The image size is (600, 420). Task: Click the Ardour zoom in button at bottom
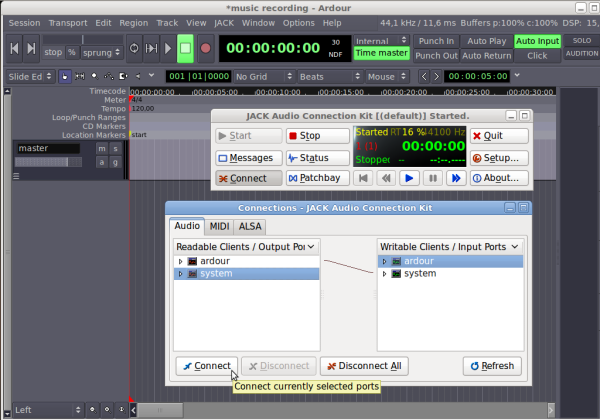tap(93, 410)
